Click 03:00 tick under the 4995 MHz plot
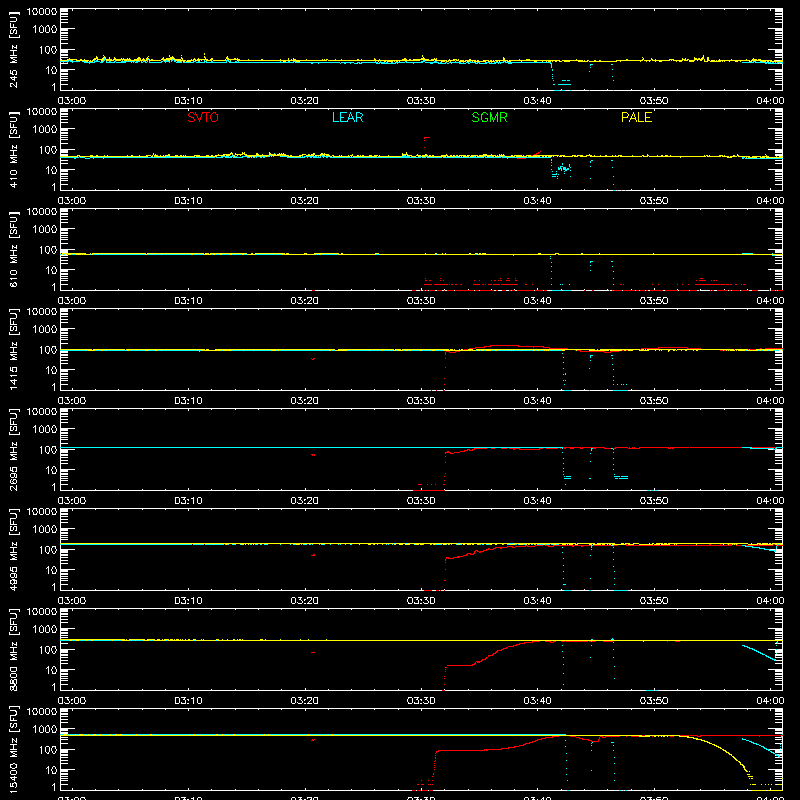 pos(72,601)
